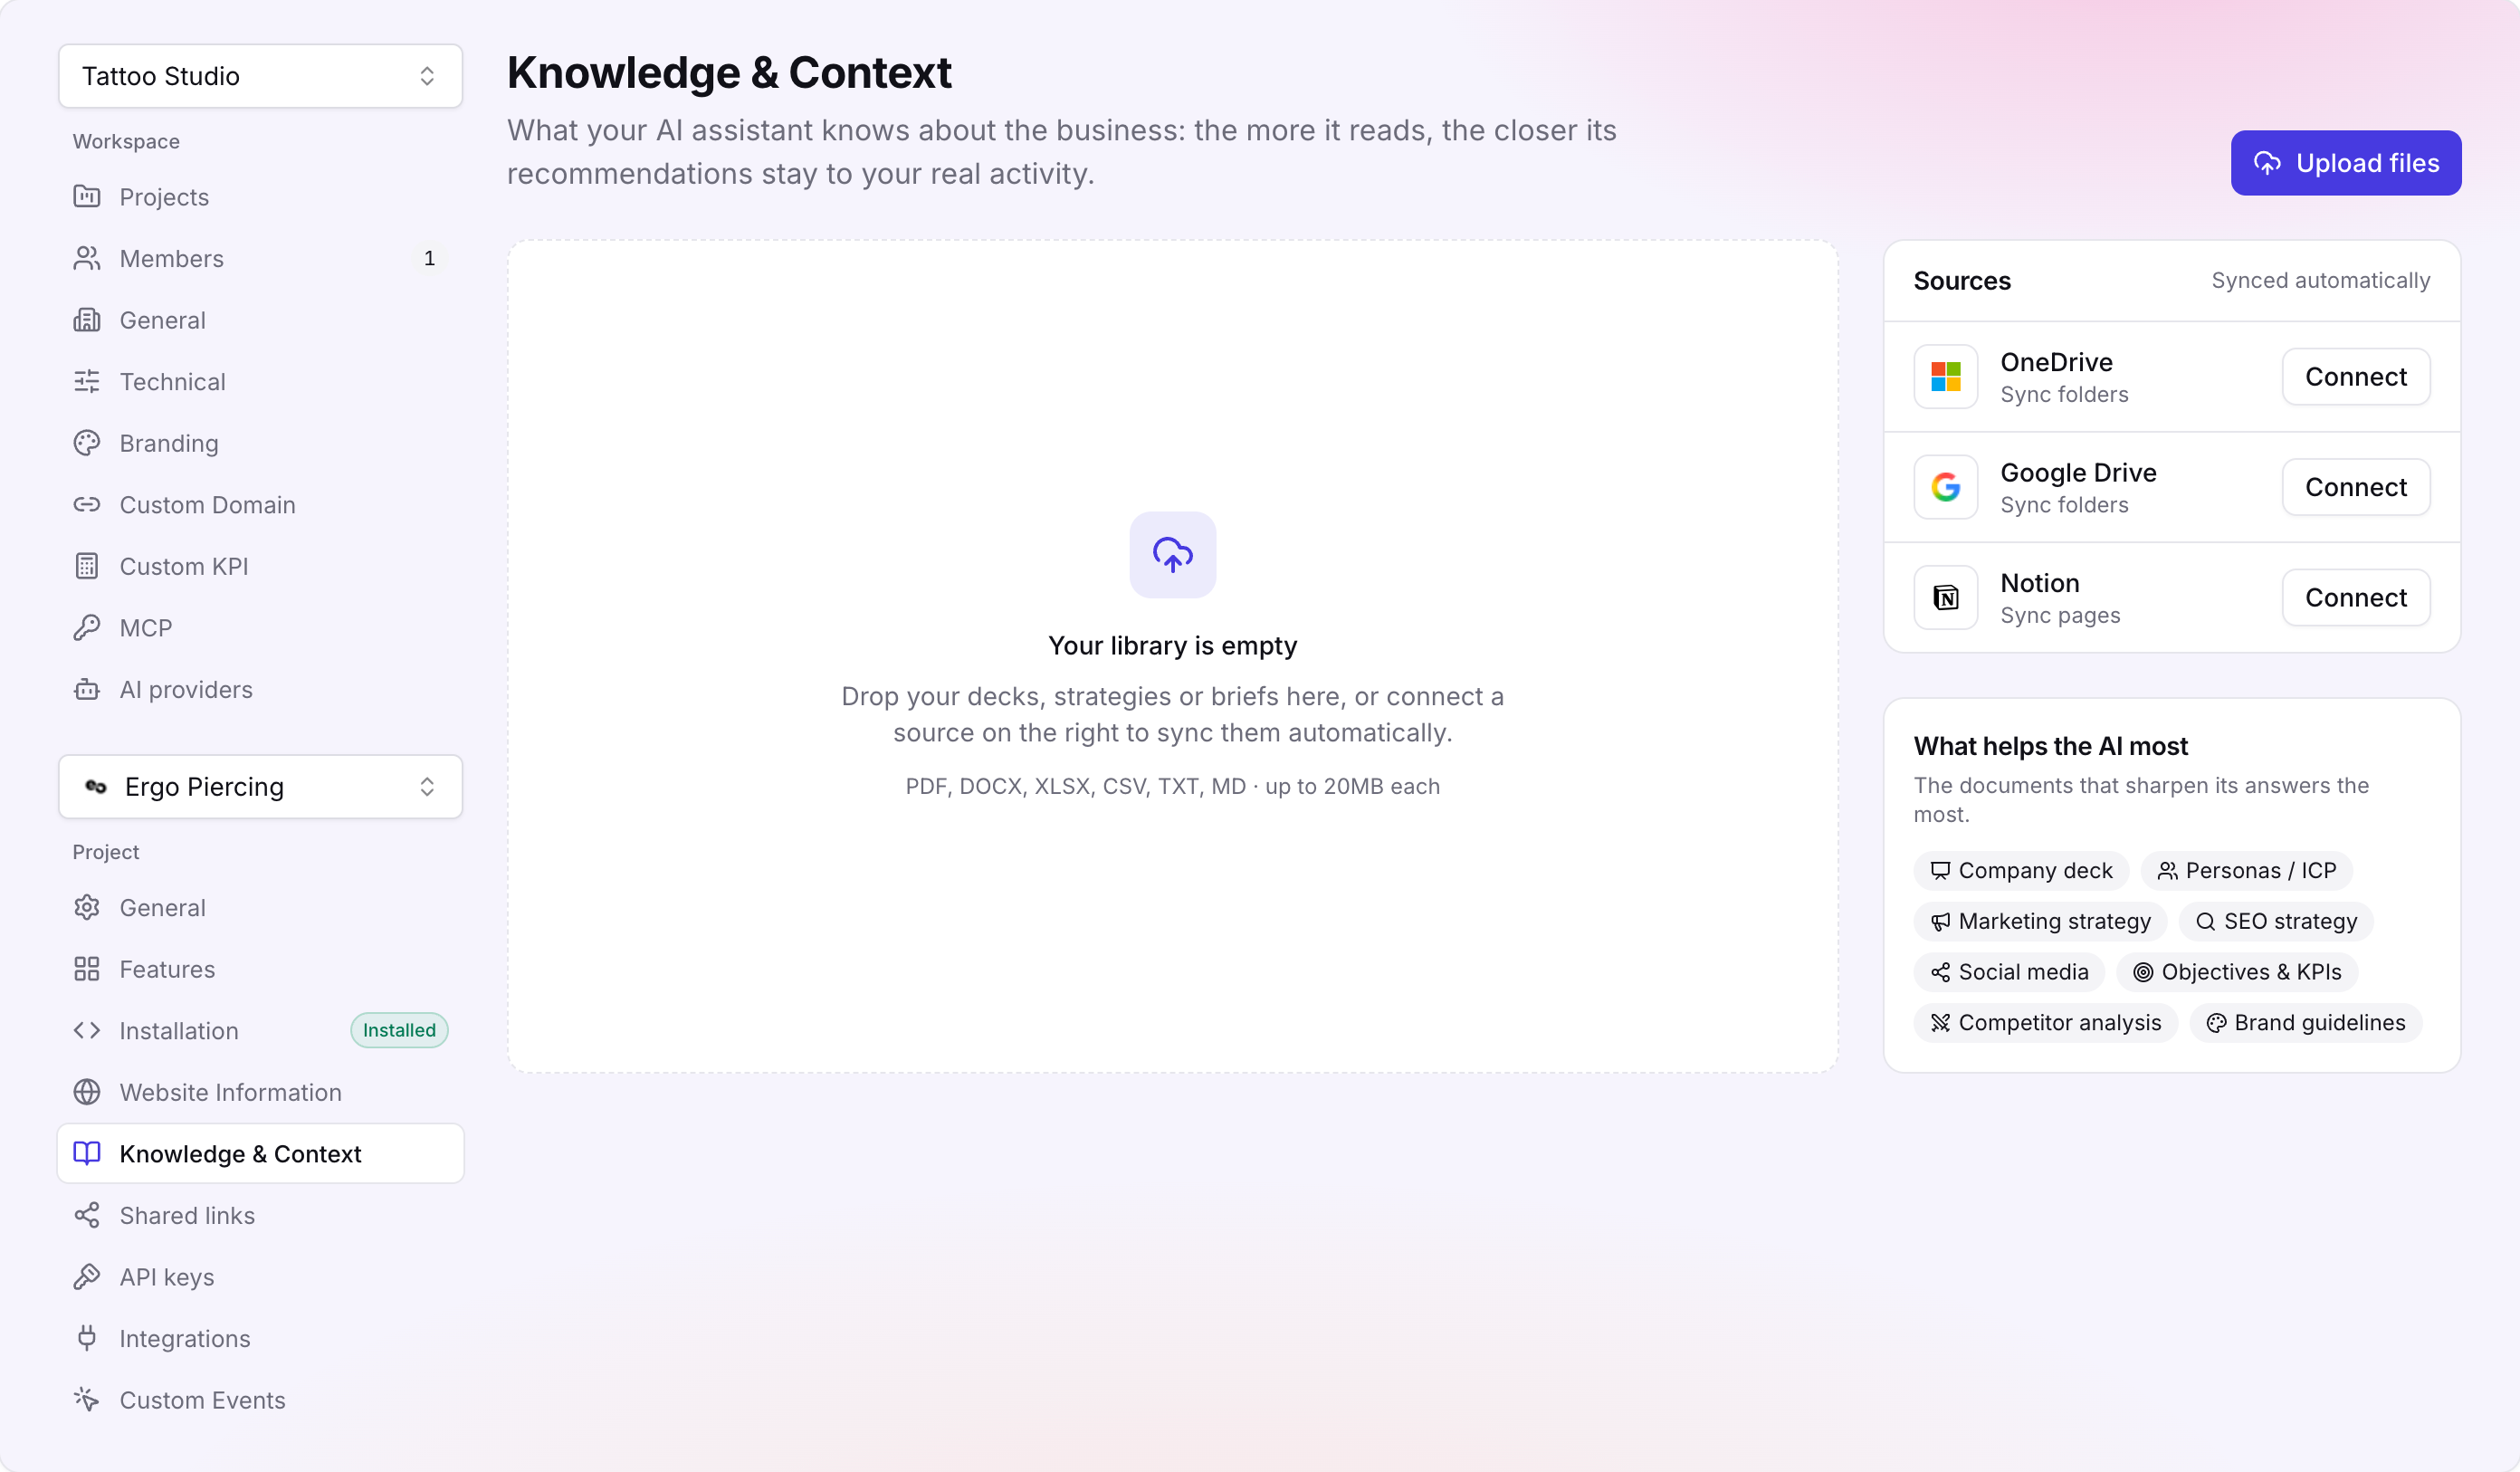
Task: Click the Google Drive logo icon
Action: pos(1946,487)
